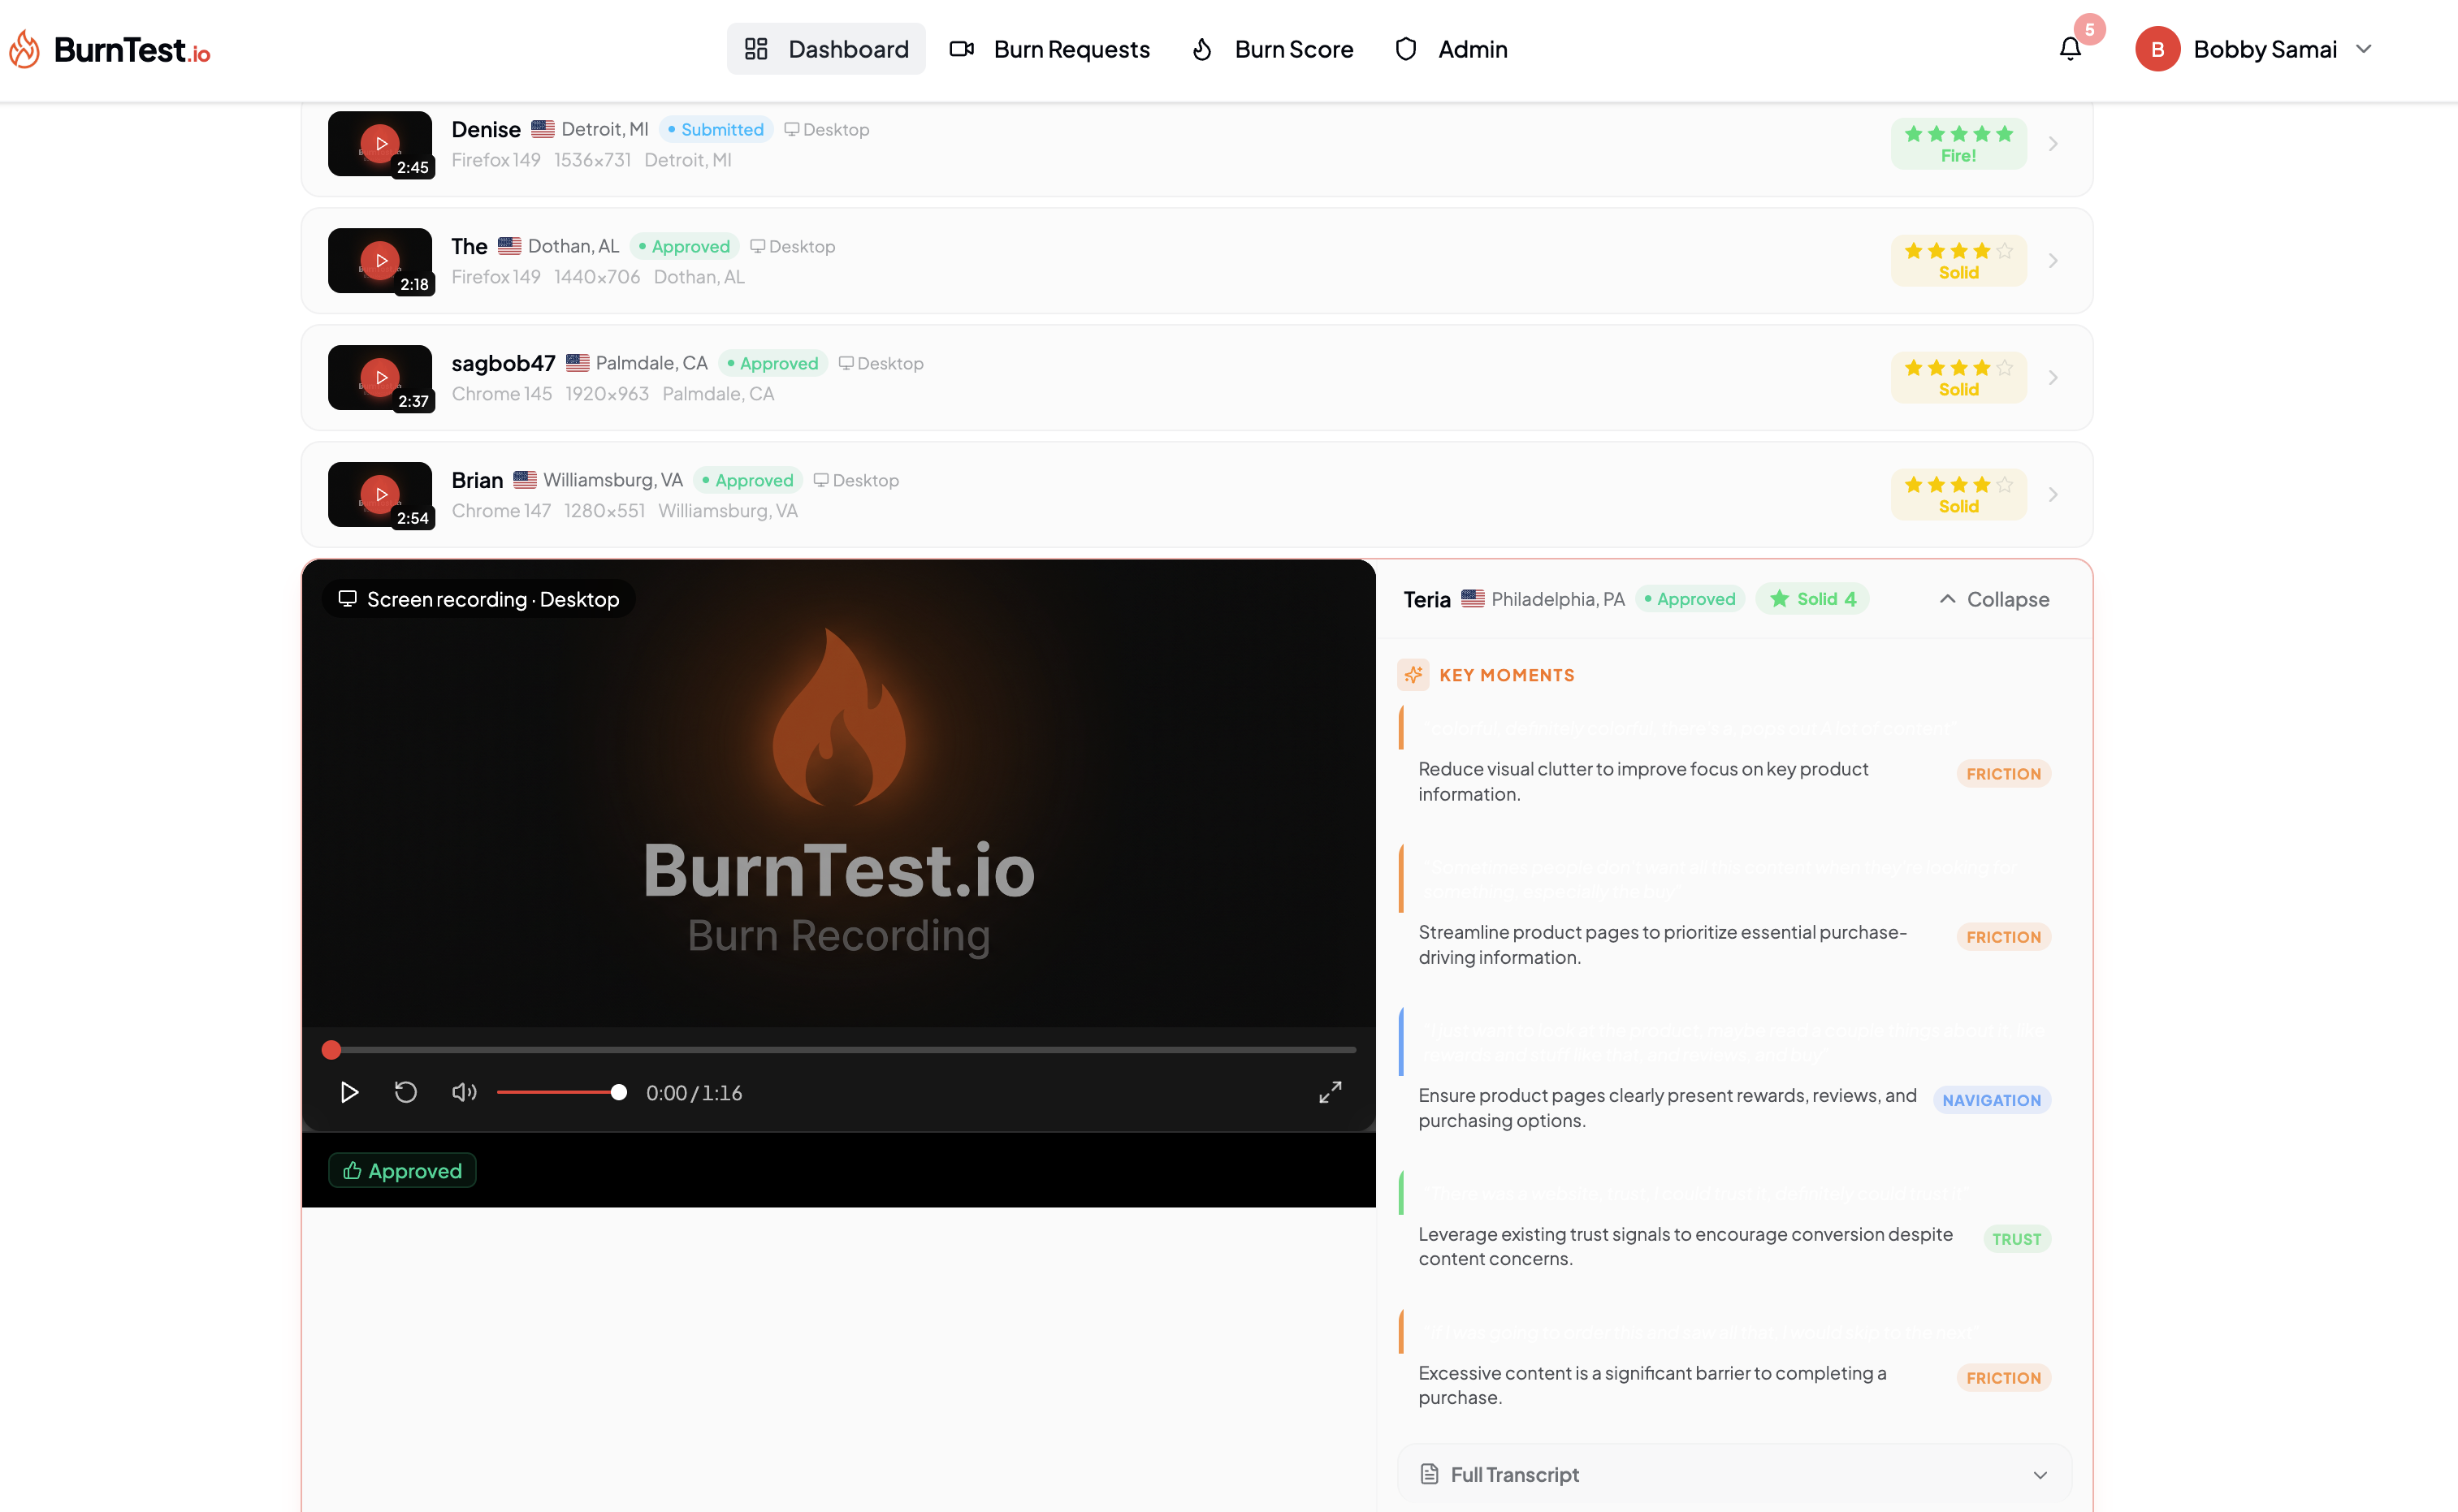Select the Excessive content barrier key moment
This screenshot has height=1512, width=2458.
1652,1385
